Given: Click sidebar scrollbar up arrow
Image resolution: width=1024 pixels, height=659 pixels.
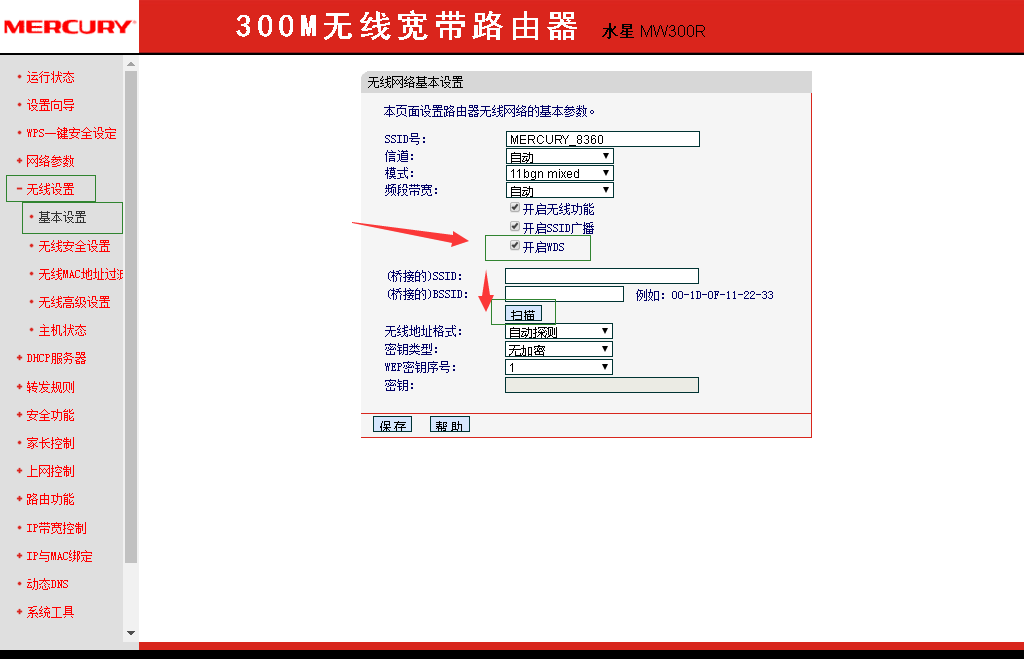Looking at the screenshot, I should pos(131,64).
